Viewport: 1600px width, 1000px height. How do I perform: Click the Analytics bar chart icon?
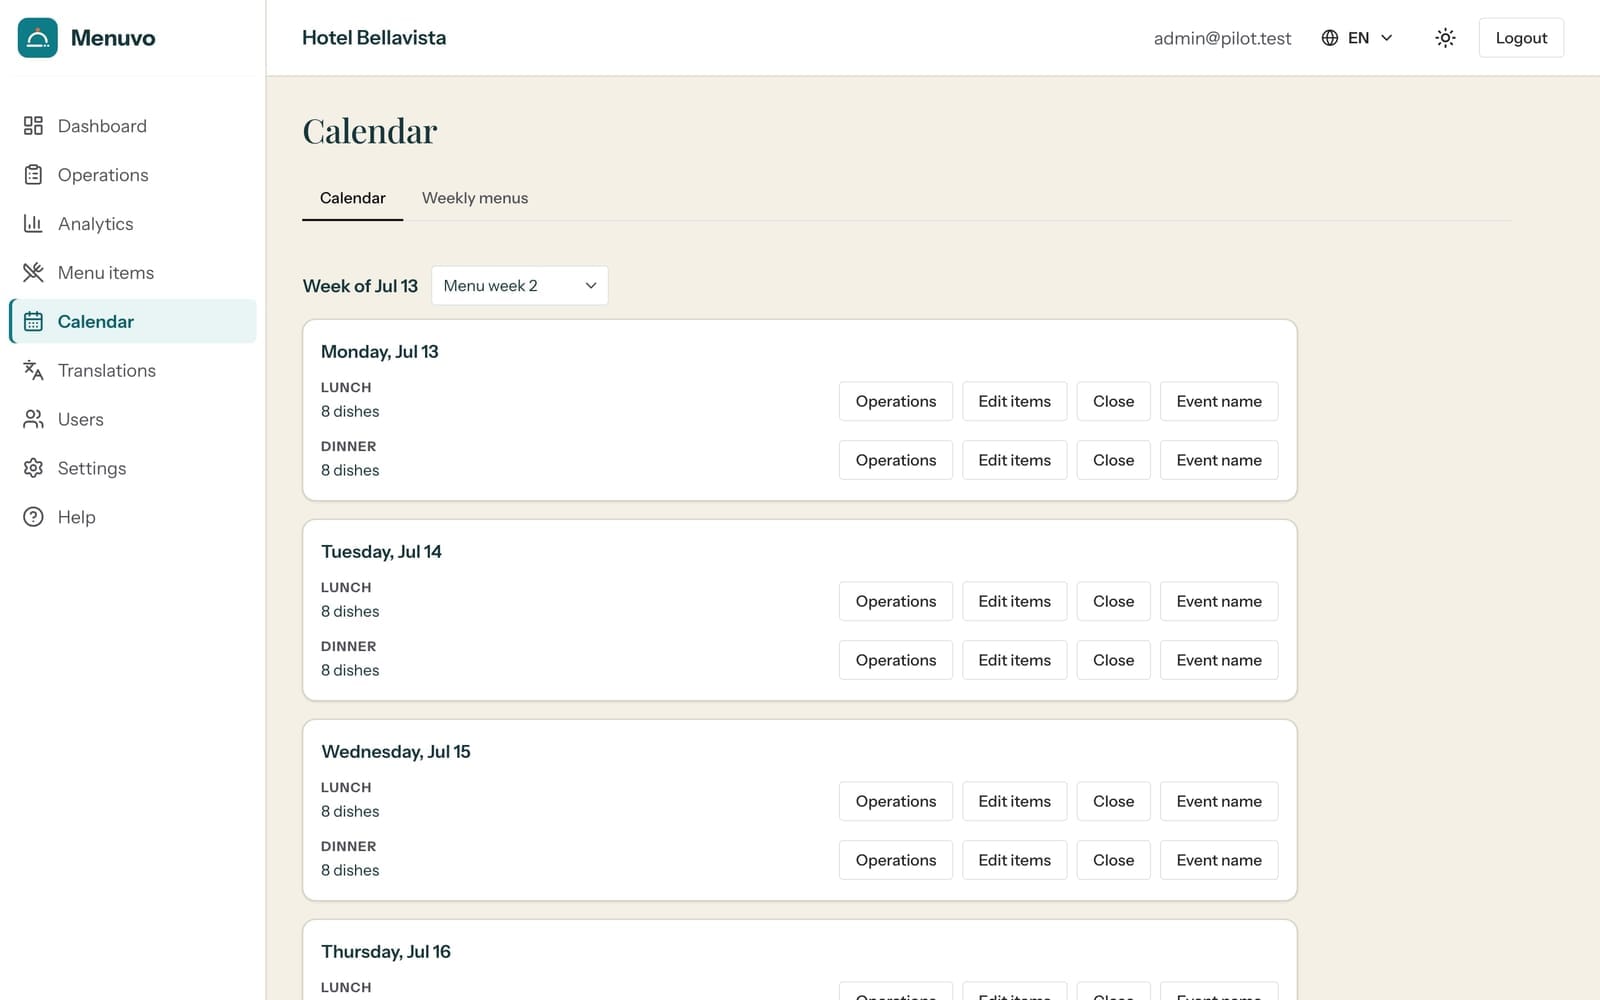point(33,224)
